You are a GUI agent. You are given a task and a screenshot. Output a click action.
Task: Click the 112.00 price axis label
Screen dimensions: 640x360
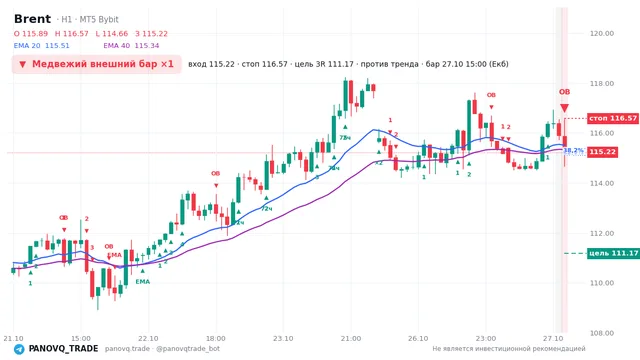point(602,233)
